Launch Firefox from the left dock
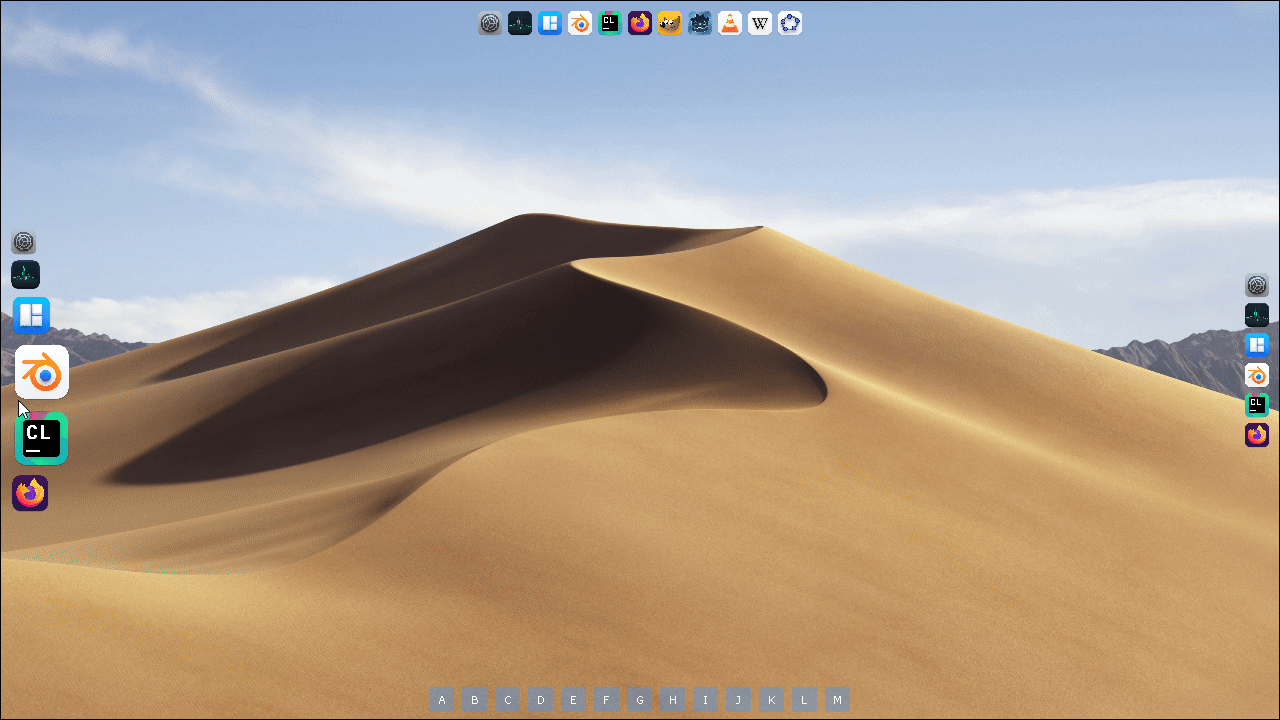1280x720 pixels. point(30,492)
